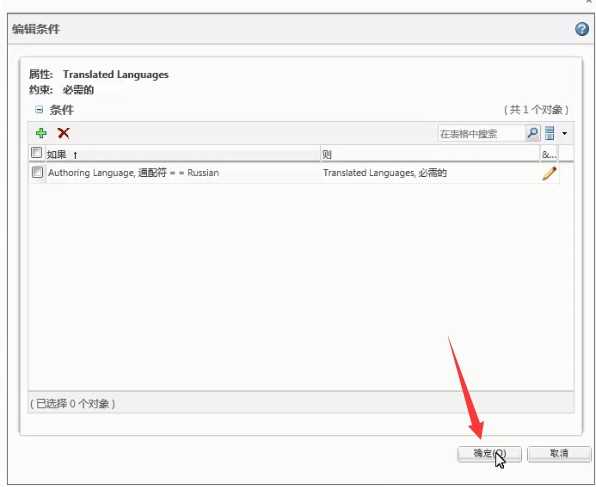Open the blue help question mark icon
The image size is (596, 487).
[582, 29]
